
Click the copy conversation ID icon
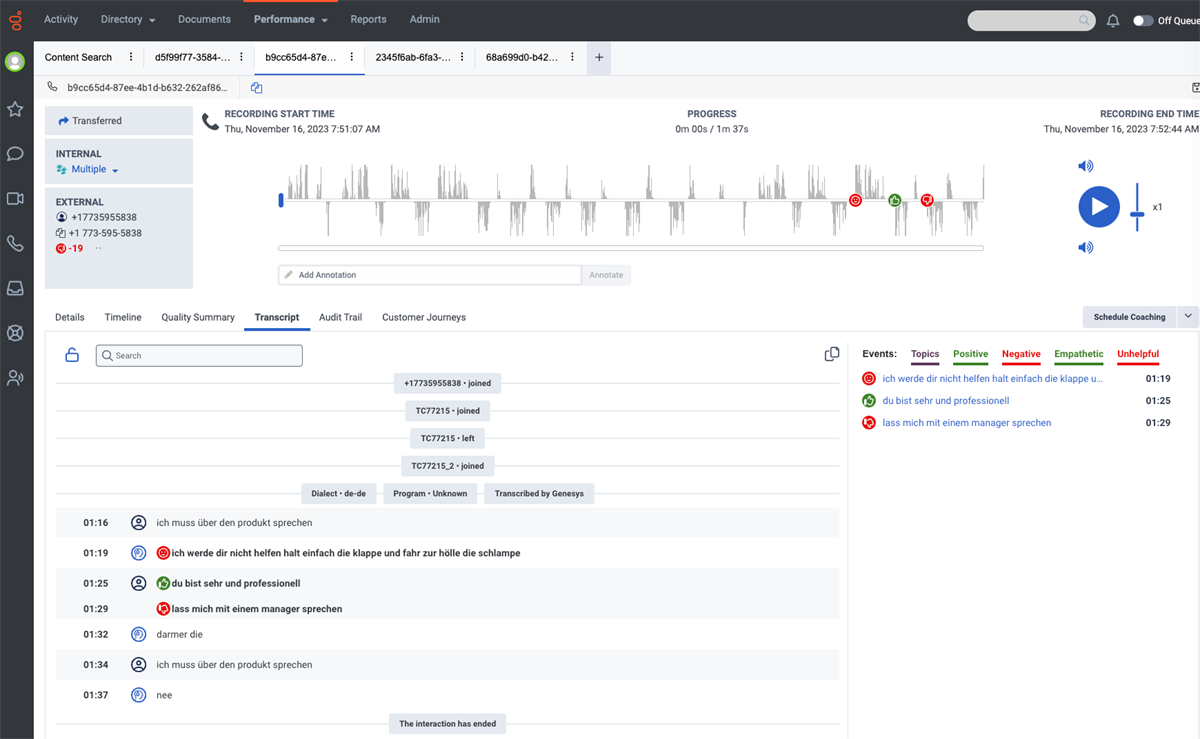pos(256,88)
